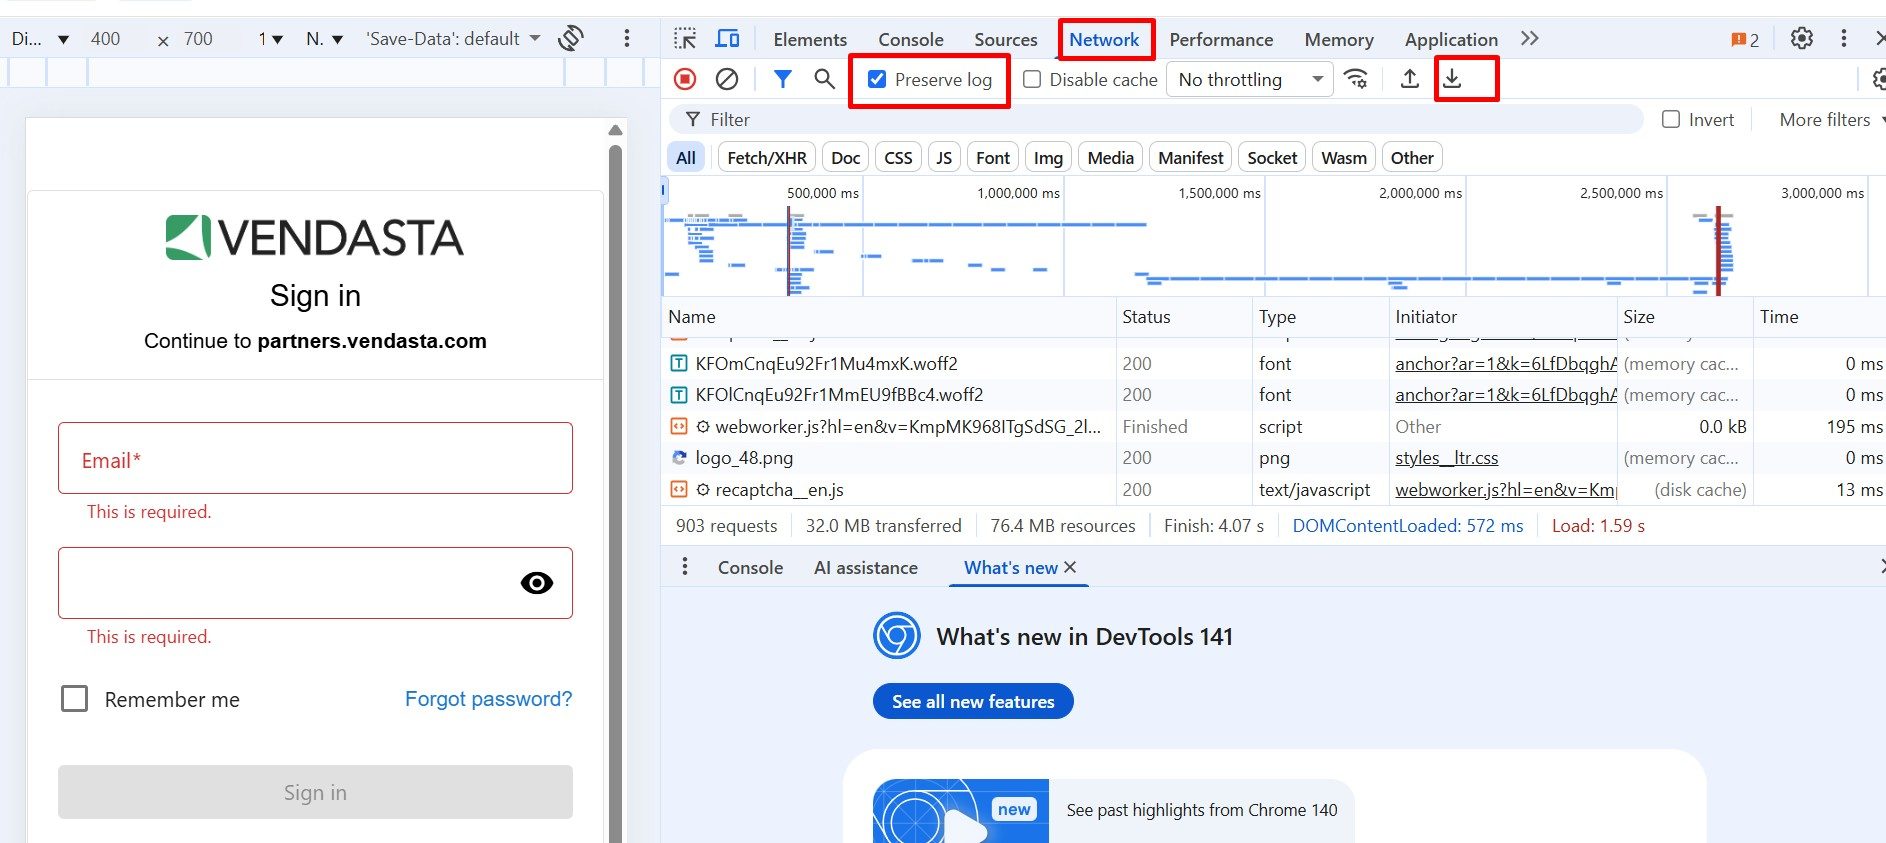Screen dimensions: 1886x843
Task: Switch to the Elements tab
Action: point(810,39)
